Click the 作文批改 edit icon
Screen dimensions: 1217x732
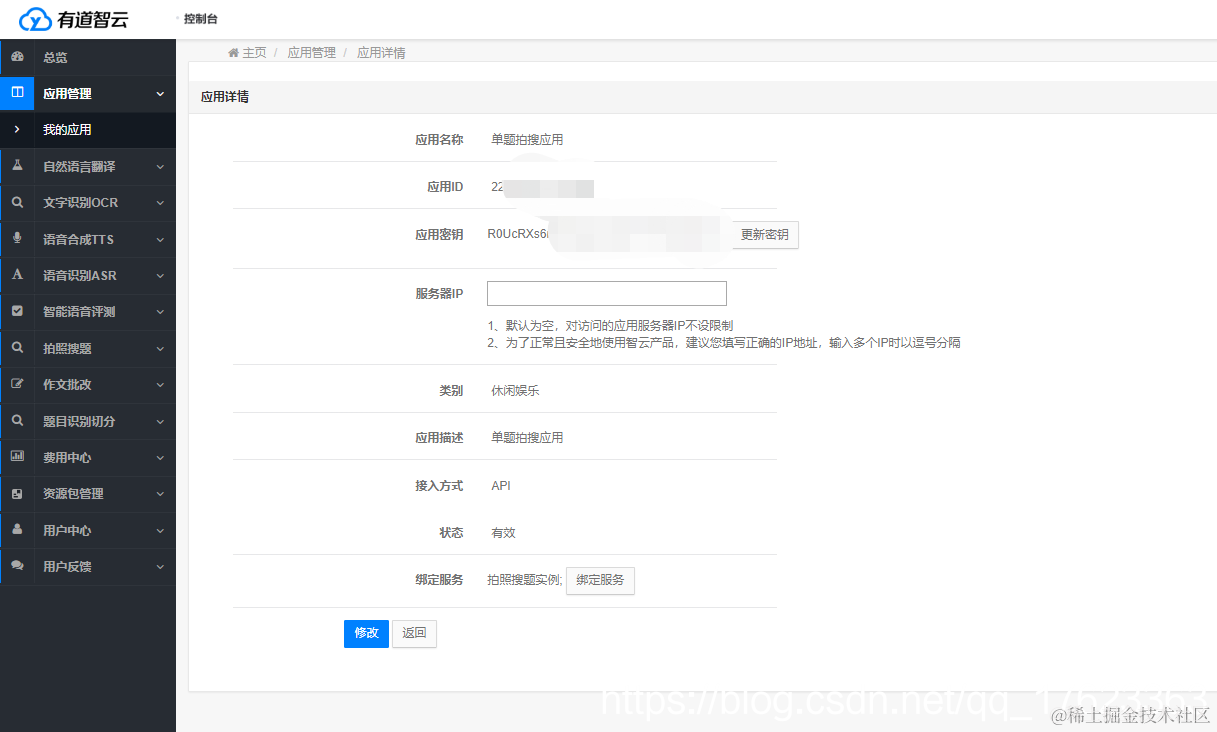pos(16,385)
